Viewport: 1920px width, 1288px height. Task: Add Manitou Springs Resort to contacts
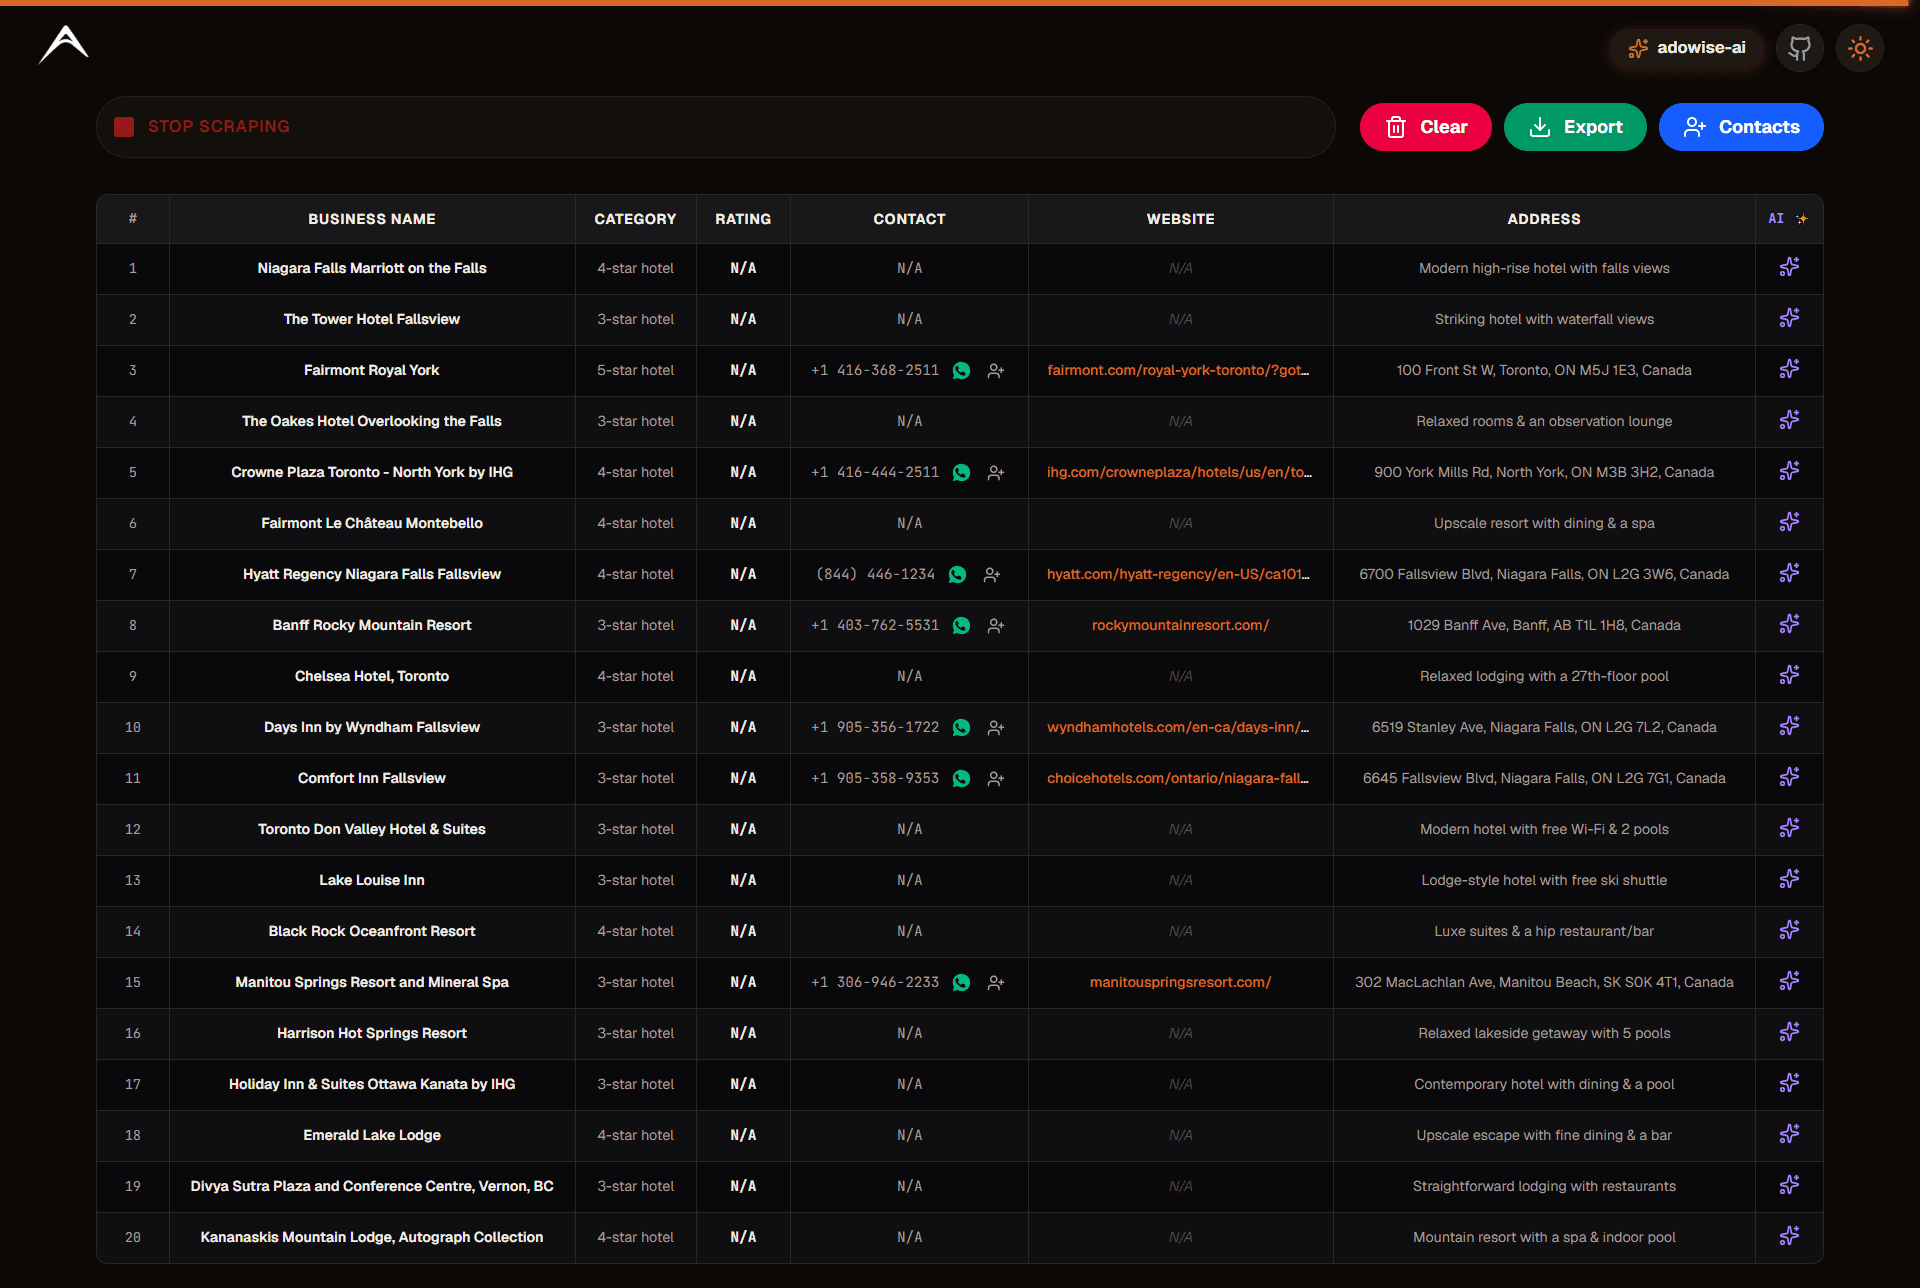coord(996,982)
